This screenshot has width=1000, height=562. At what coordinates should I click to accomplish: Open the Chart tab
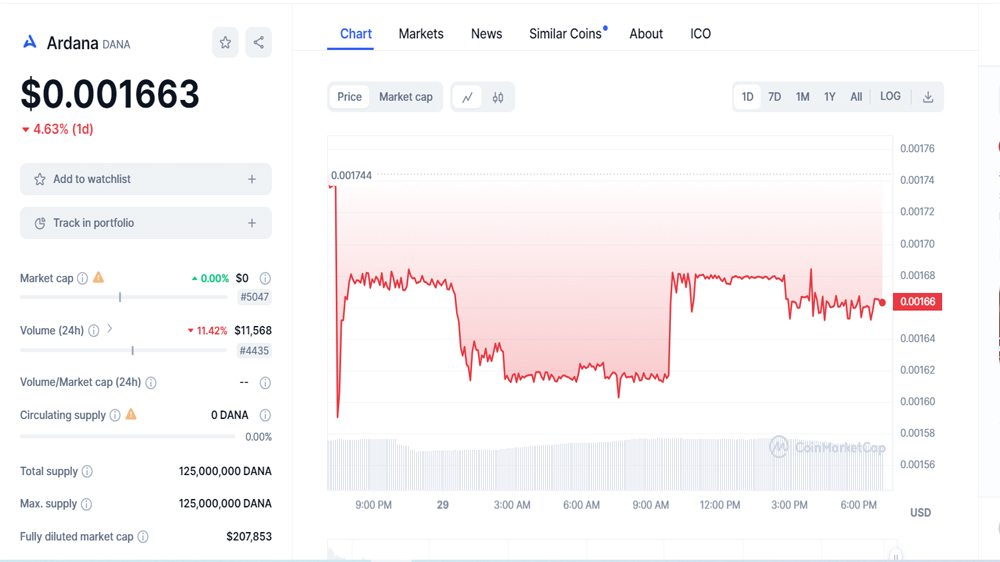tap(356, 34)
